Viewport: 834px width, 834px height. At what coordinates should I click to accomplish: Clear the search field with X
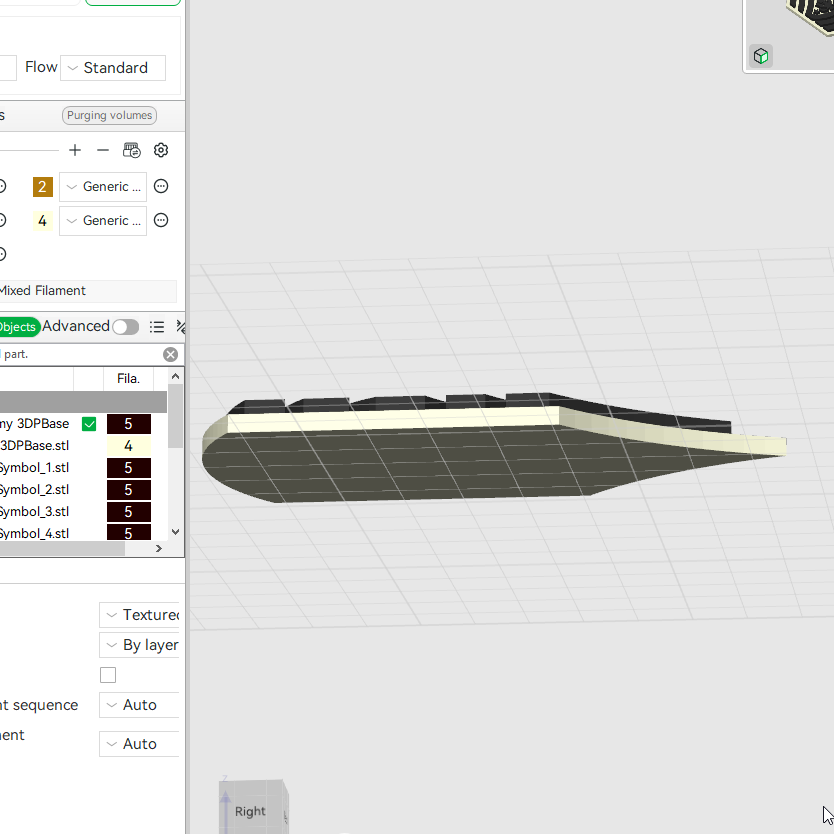(x=170, y=355)
